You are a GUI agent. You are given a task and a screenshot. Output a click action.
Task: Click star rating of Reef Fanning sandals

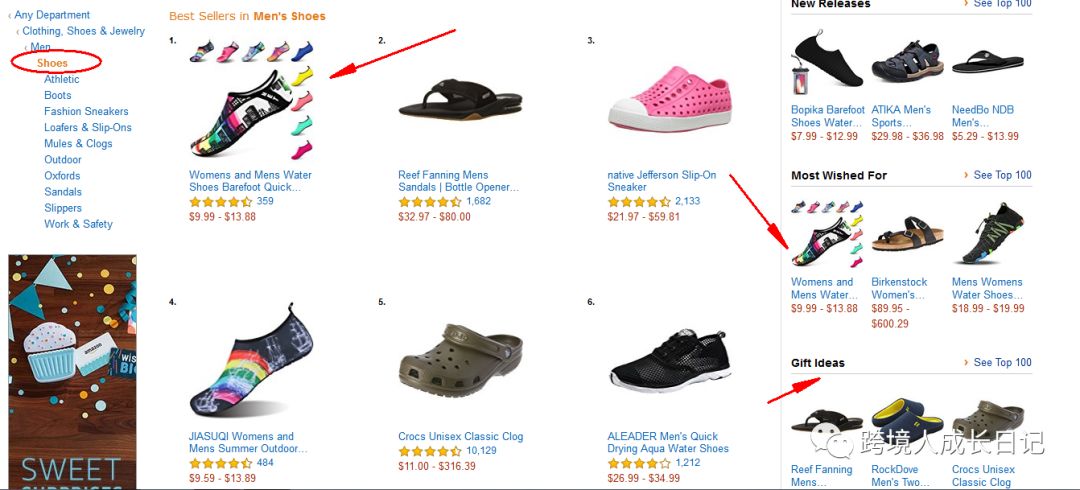point(430,202)
